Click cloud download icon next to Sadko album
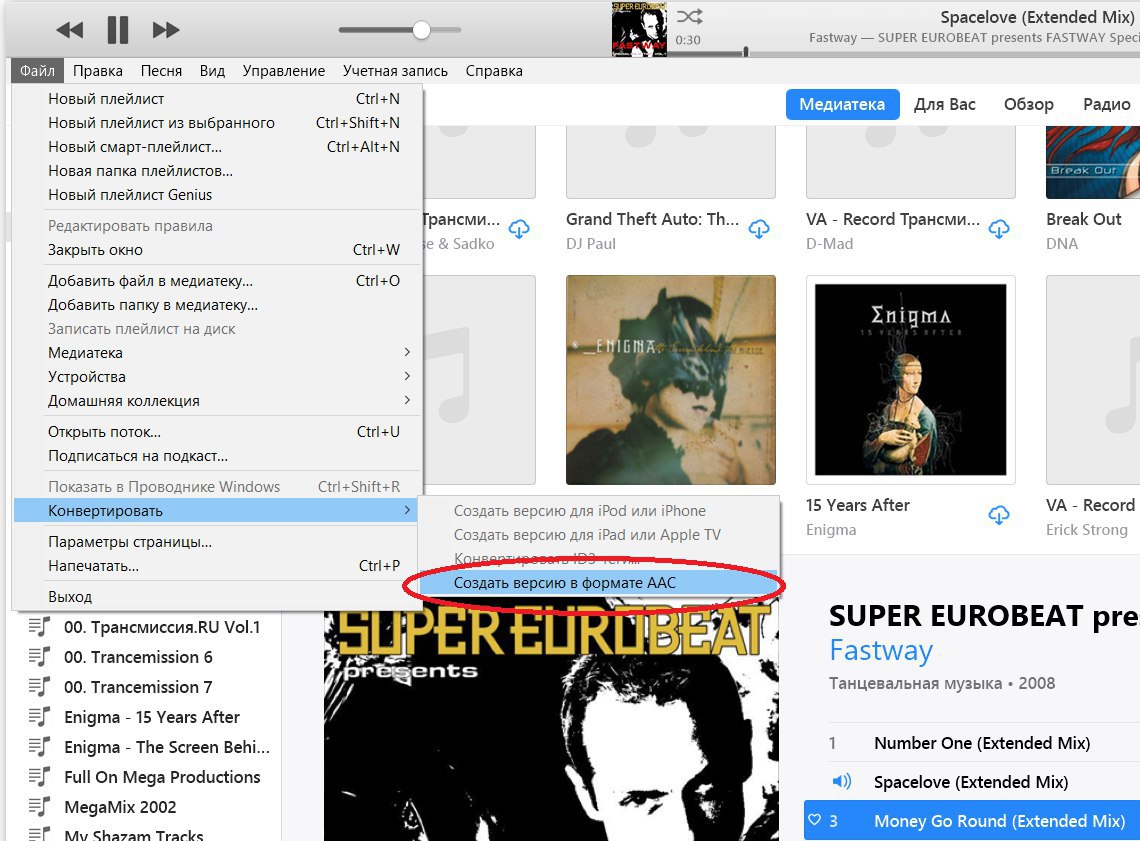 point(519,229)
